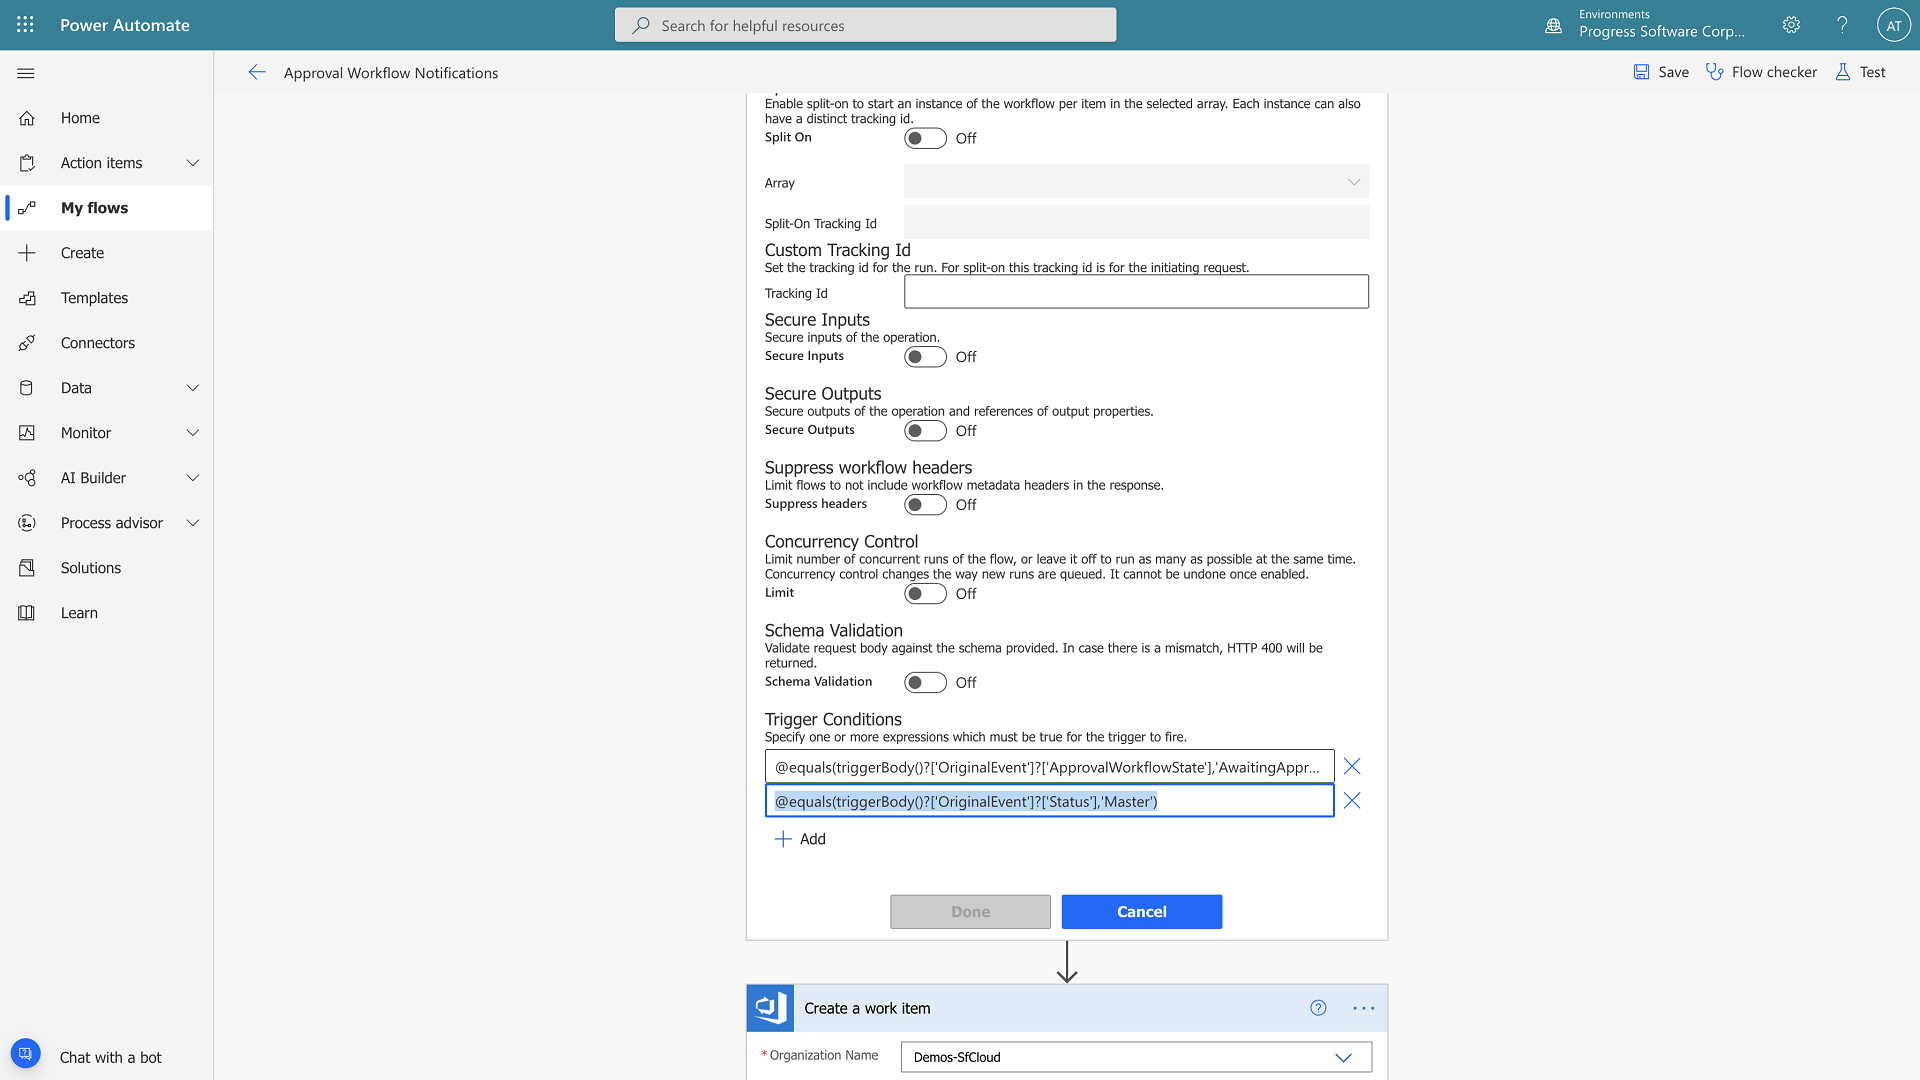Click the Cancel button
Image resolution: width=1920 pixels, height=1080 pixels.
(x=1141, y=912)
